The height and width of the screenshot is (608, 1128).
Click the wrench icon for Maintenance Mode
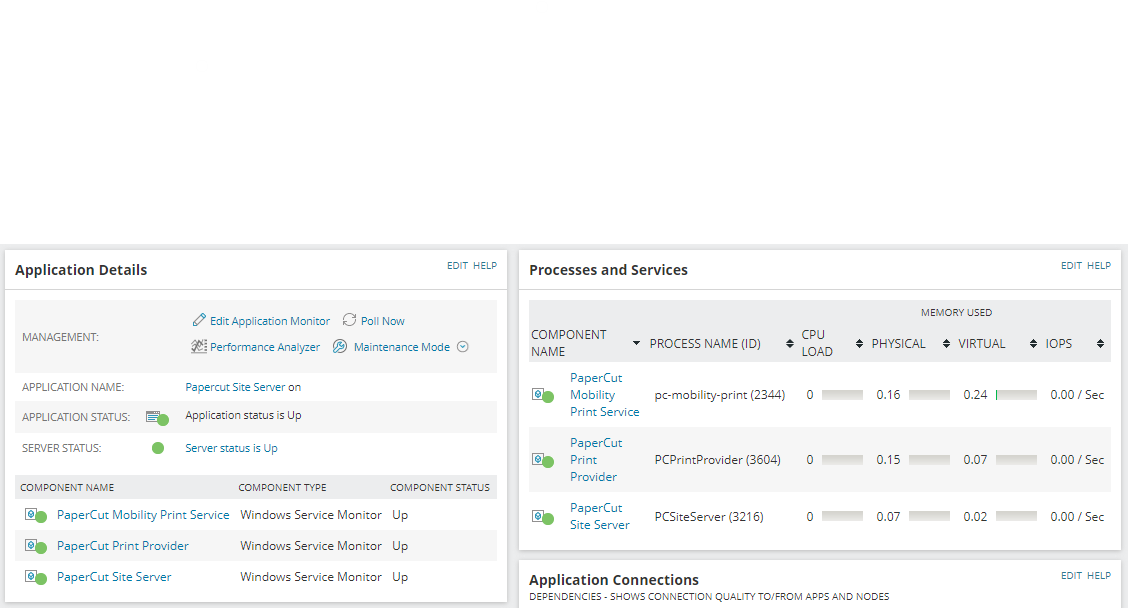point(340,346)
